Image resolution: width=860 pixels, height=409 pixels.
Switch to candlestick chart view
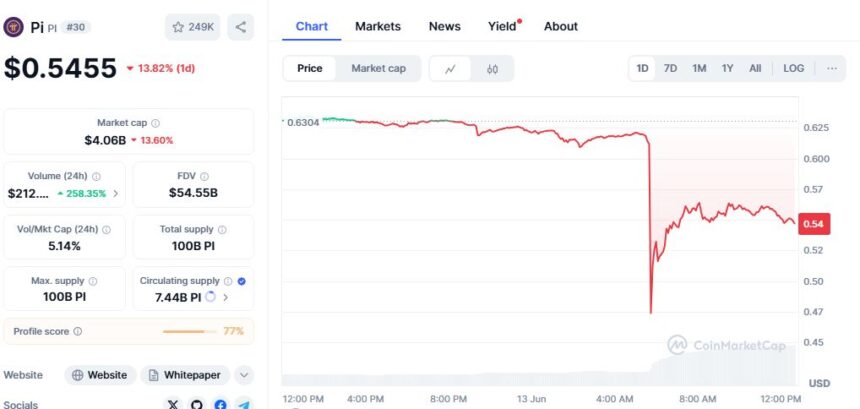pos(492,69)
